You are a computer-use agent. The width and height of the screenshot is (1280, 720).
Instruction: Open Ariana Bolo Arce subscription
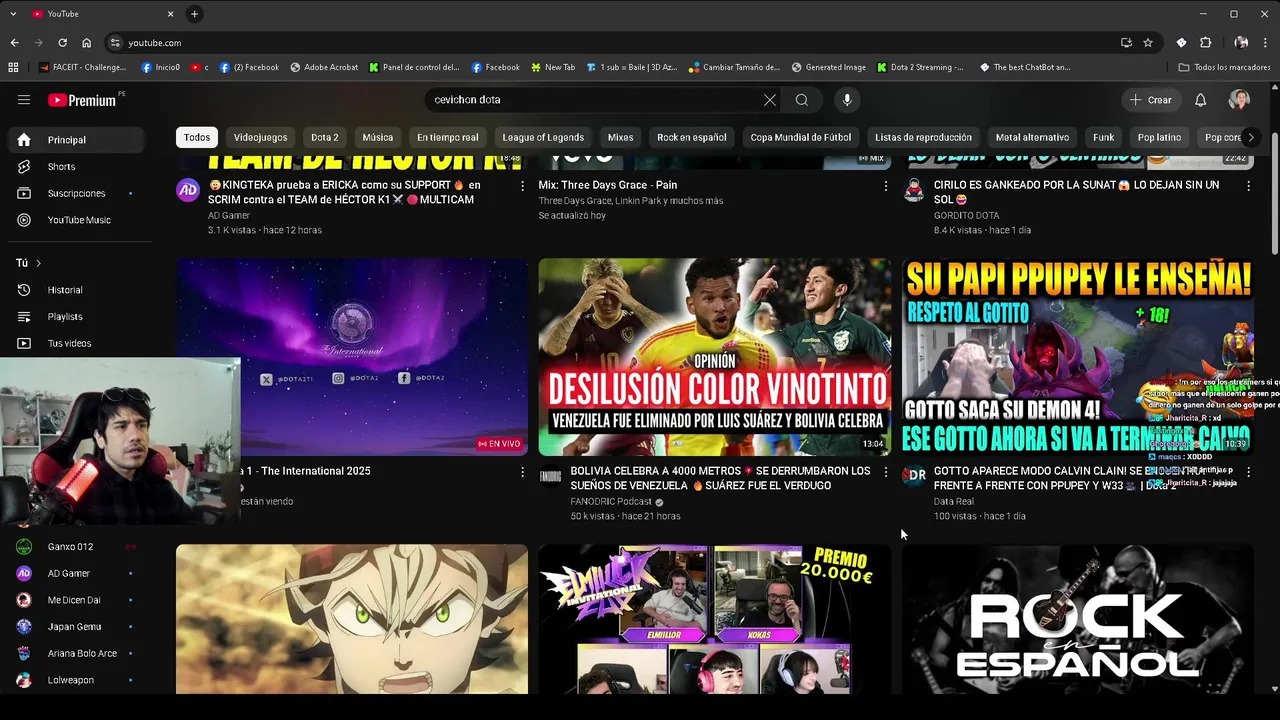pos(76,653)
